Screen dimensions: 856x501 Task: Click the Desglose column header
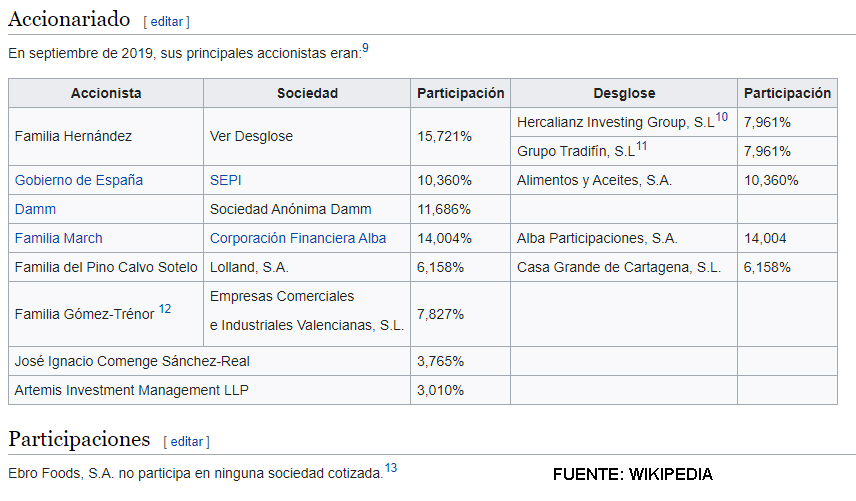(624, 93)
